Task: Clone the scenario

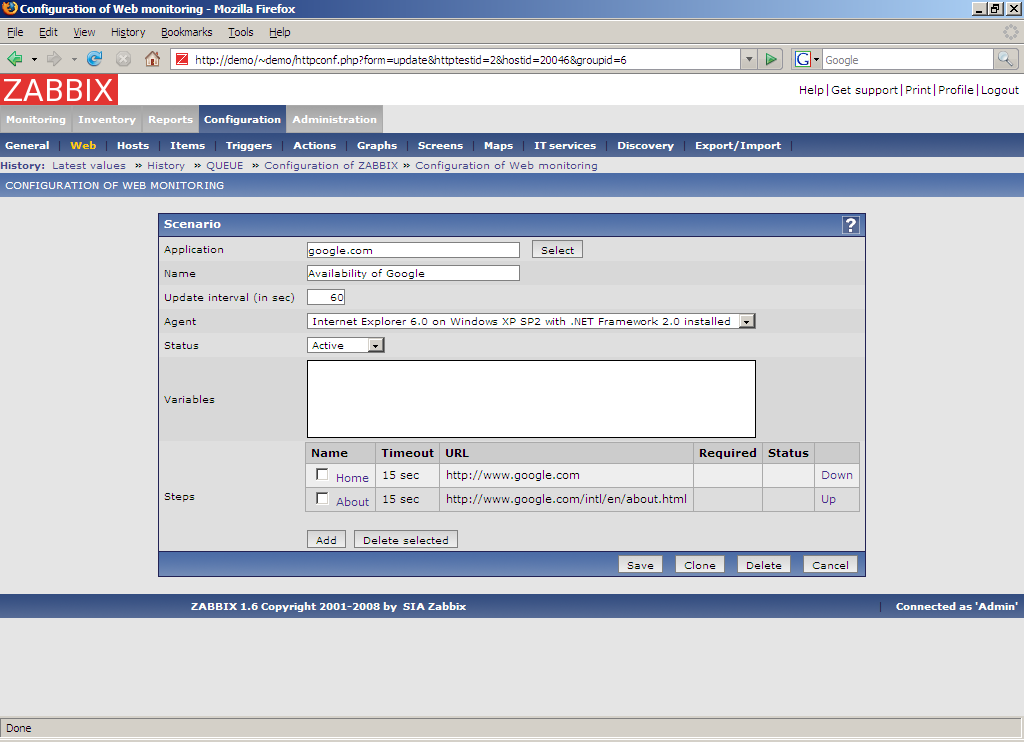Action: [x=699, y=565]
